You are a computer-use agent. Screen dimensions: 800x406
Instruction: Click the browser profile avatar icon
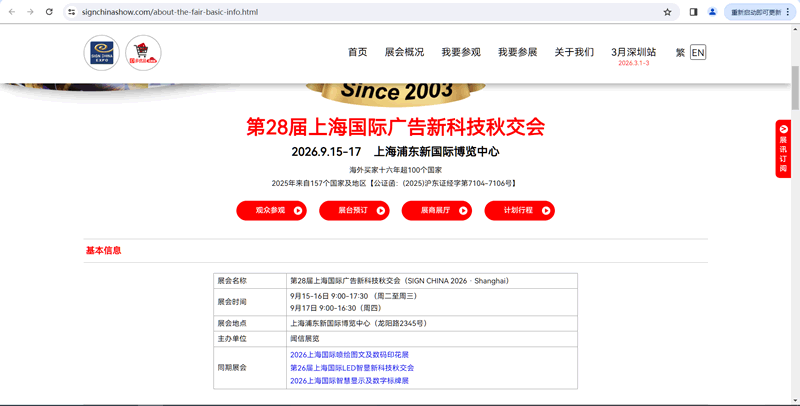click(712, 12)
